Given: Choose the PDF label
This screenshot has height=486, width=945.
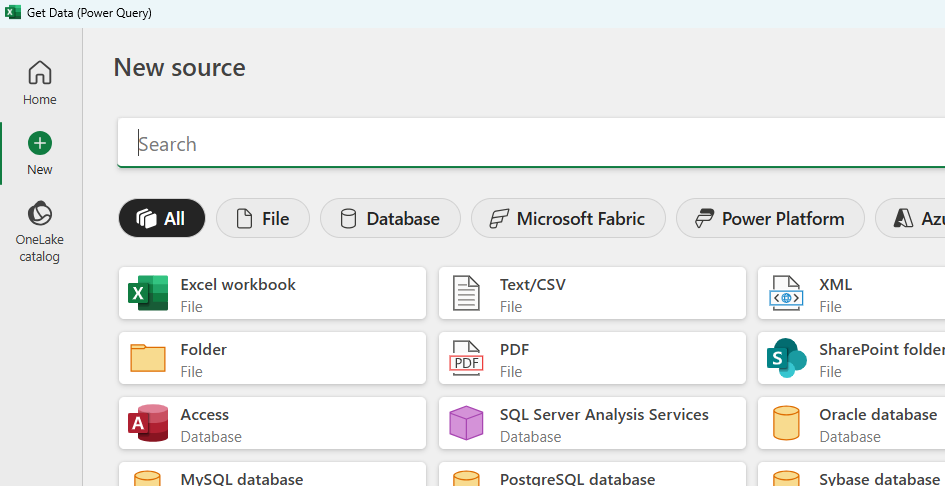Looking at the screenshot, I should (514, 349).
